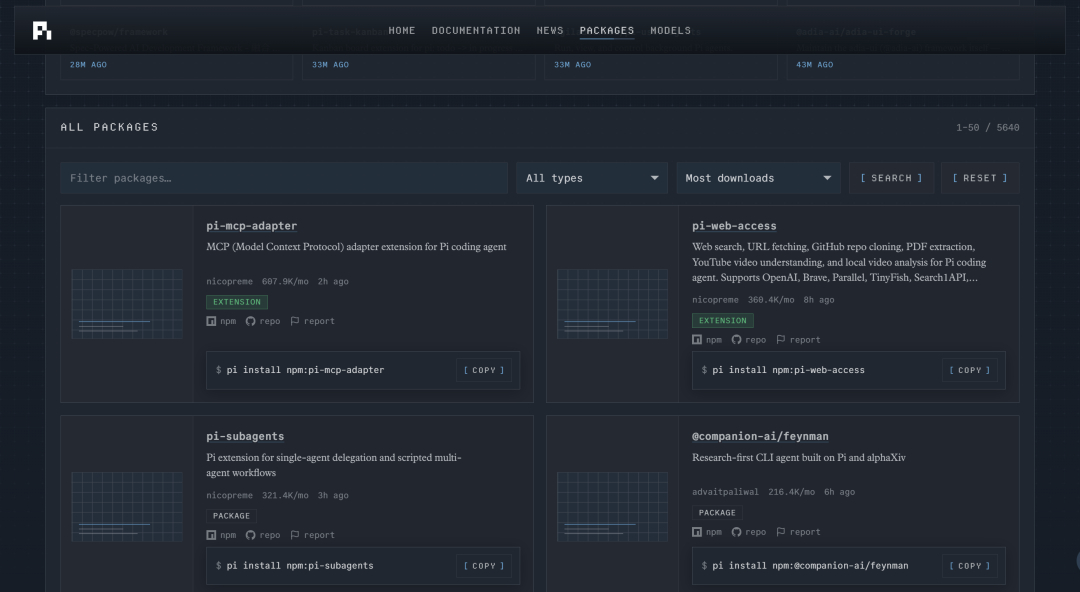Open the News nav item
Image resolution: width=1080 pixels, height=592 pixels.
click(x=550, y=30)
